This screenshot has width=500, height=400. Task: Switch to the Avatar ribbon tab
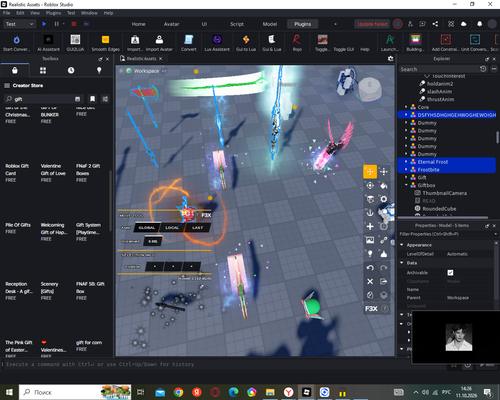point(171,24)
